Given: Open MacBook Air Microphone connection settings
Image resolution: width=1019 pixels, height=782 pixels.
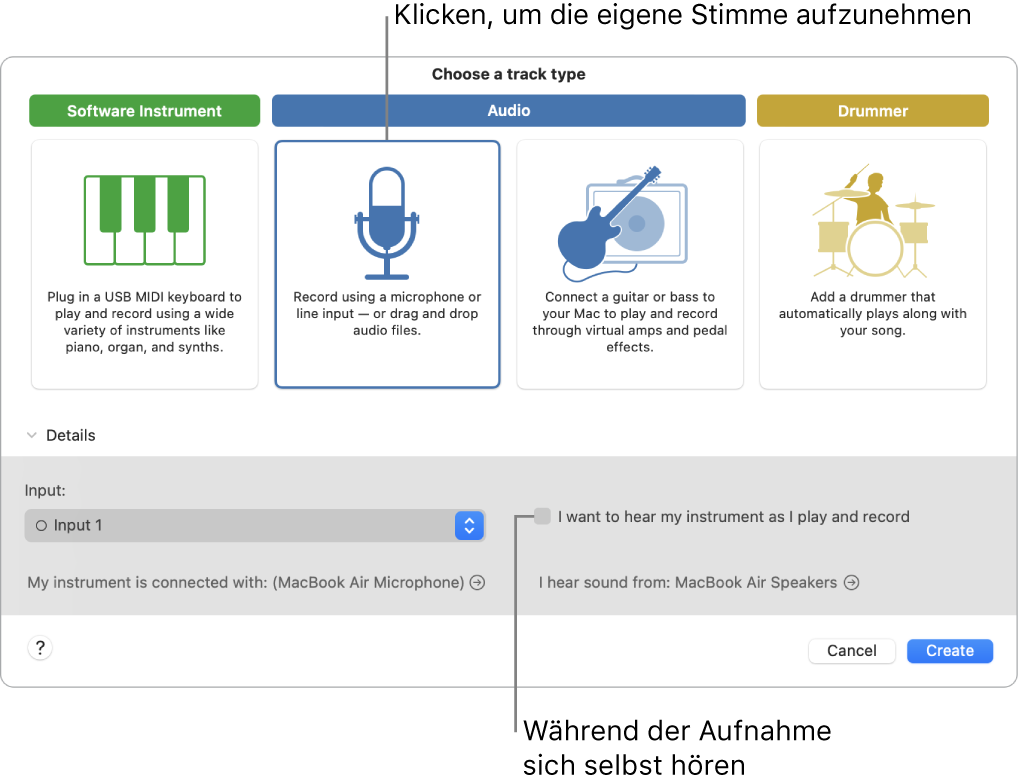Looking at the screenshot, I should click(476, 582).
